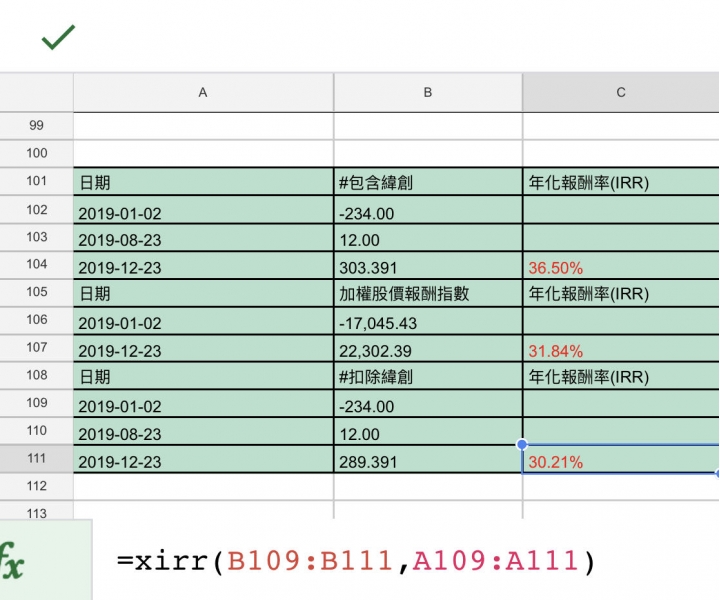Click row 108 年化報酬率(IRR) cell
This screenshot has height=600, width=720.
(x=621, y=376)
